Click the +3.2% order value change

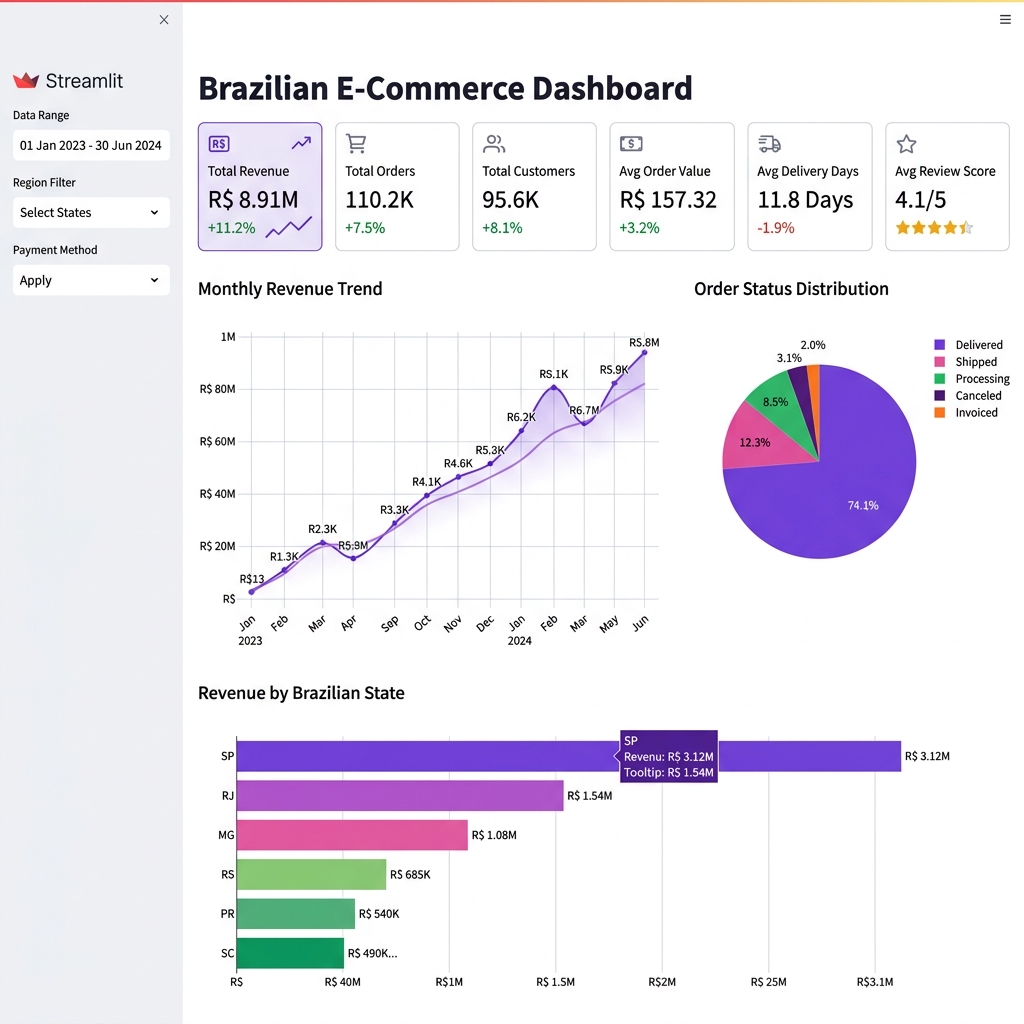[x=639, y=228]
